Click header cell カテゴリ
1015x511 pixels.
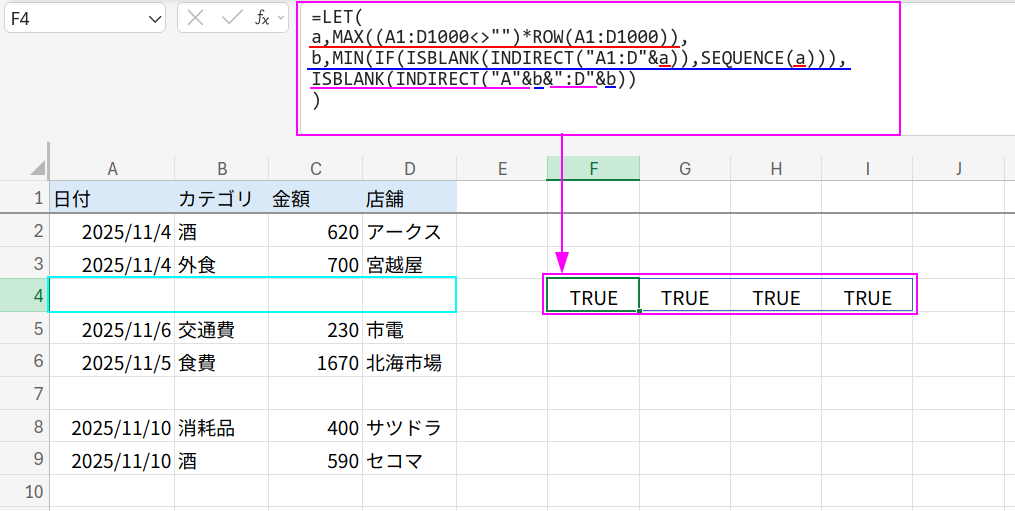click(x=221, y=198)
